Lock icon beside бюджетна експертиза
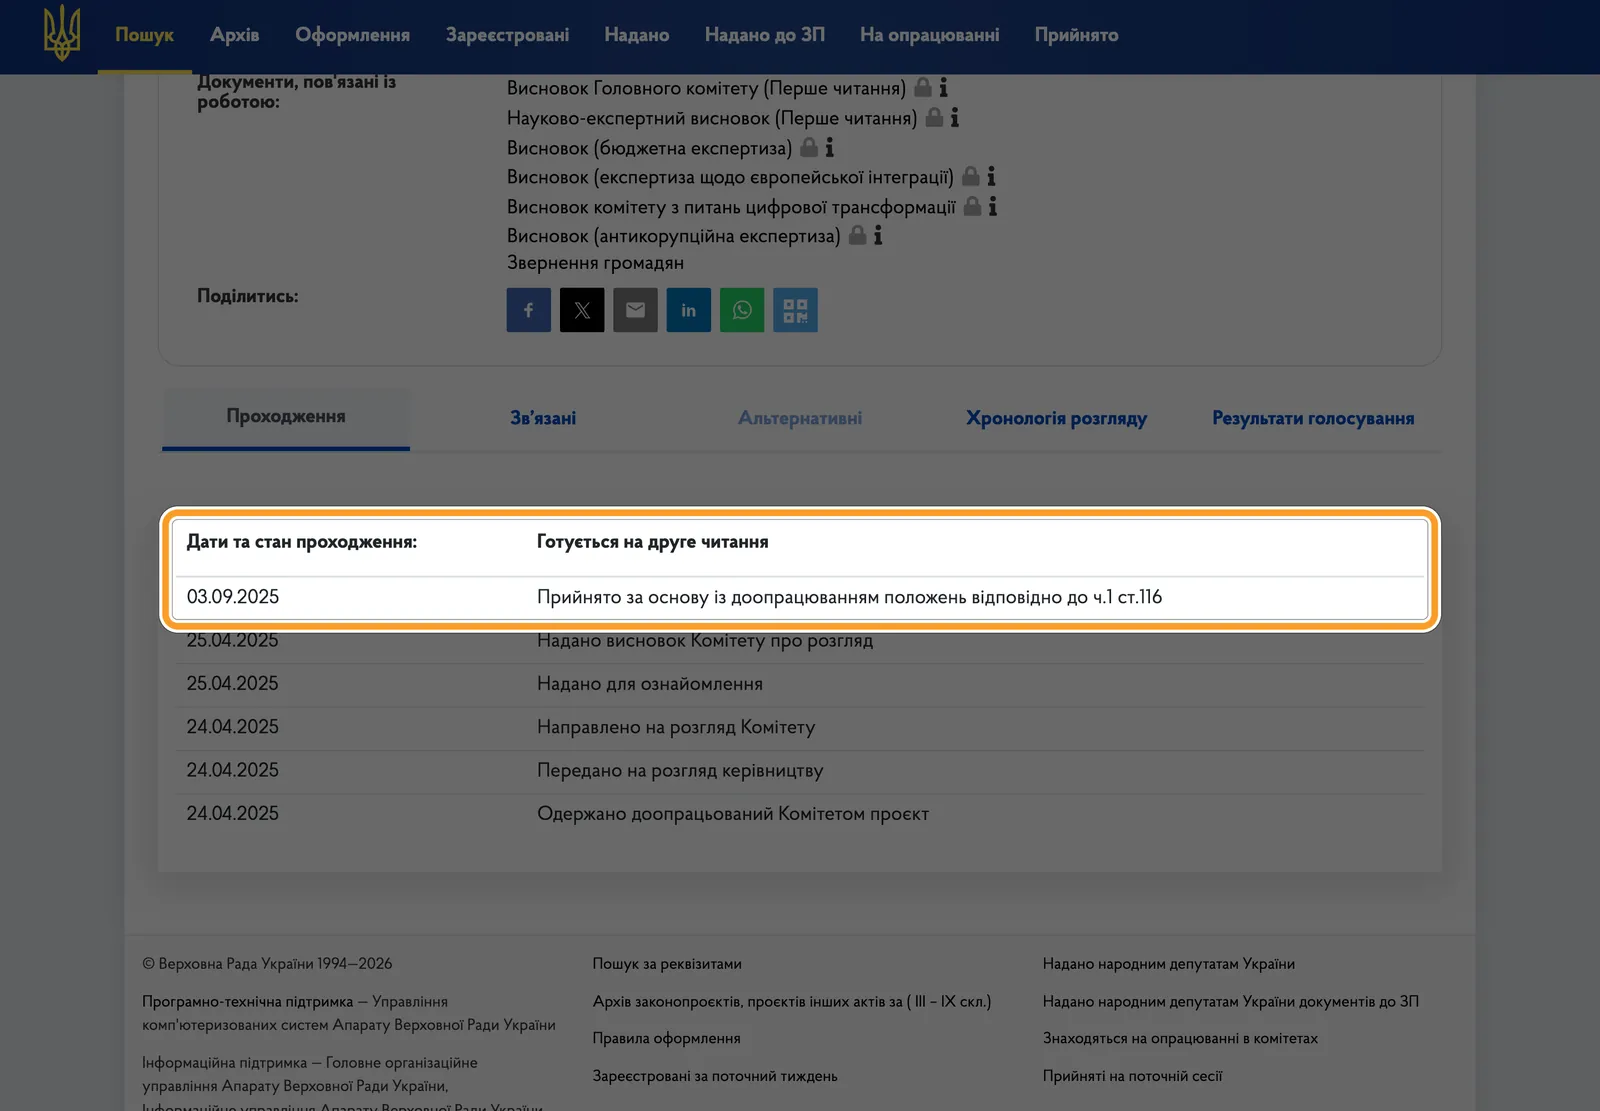 (x=809, y=147)
